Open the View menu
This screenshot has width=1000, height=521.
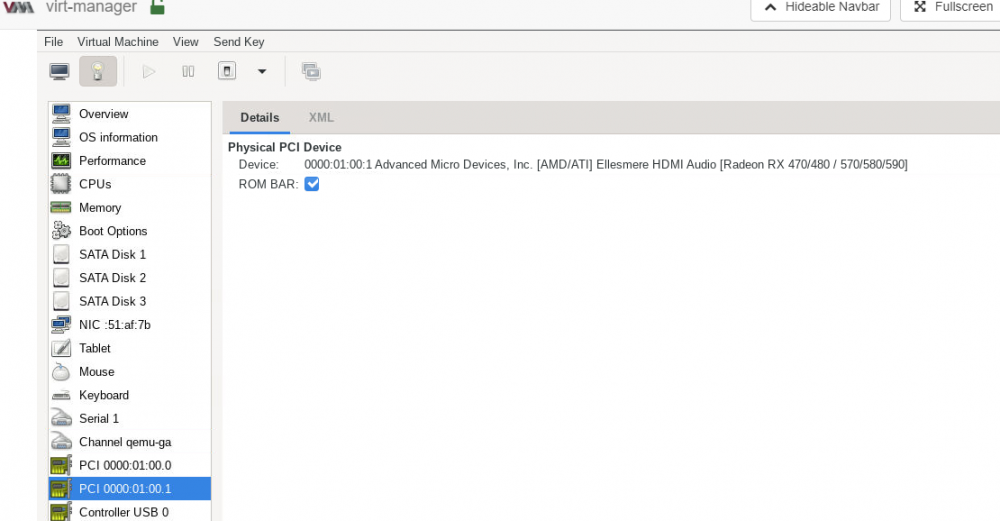pyautogui.click(x=186, y=42)
